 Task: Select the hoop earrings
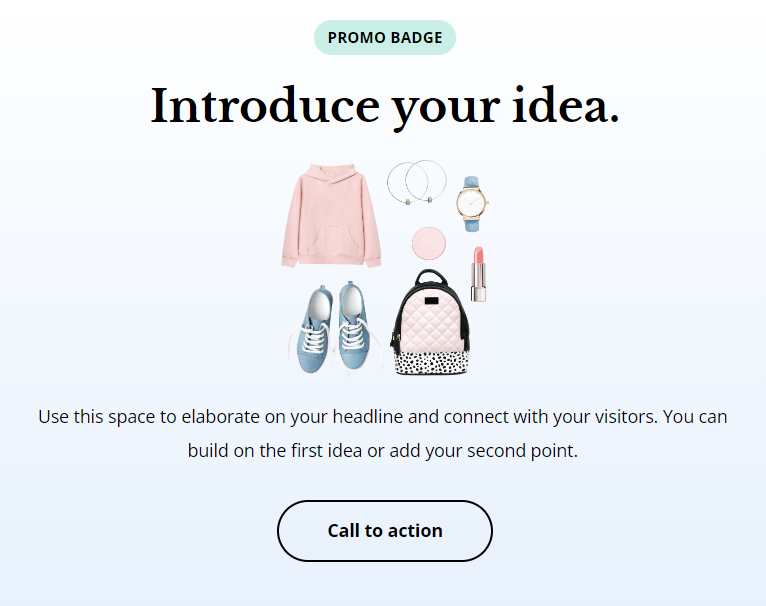pyautogui.click(x=417, y=182)
